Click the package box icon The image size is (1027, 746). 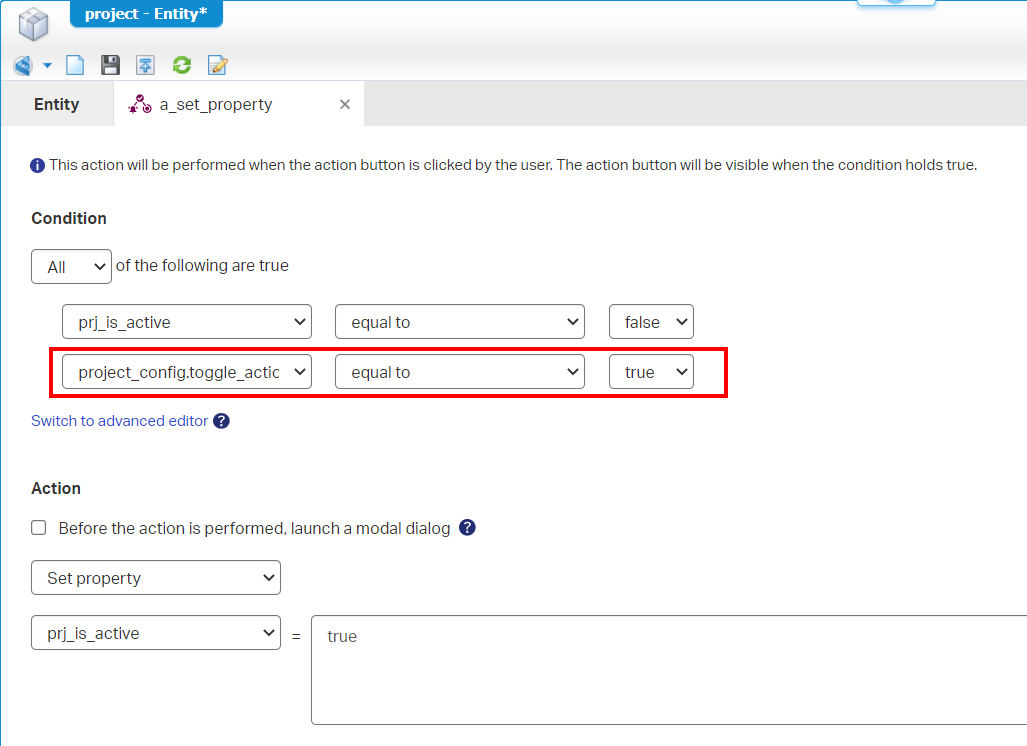tap(33, 22)
